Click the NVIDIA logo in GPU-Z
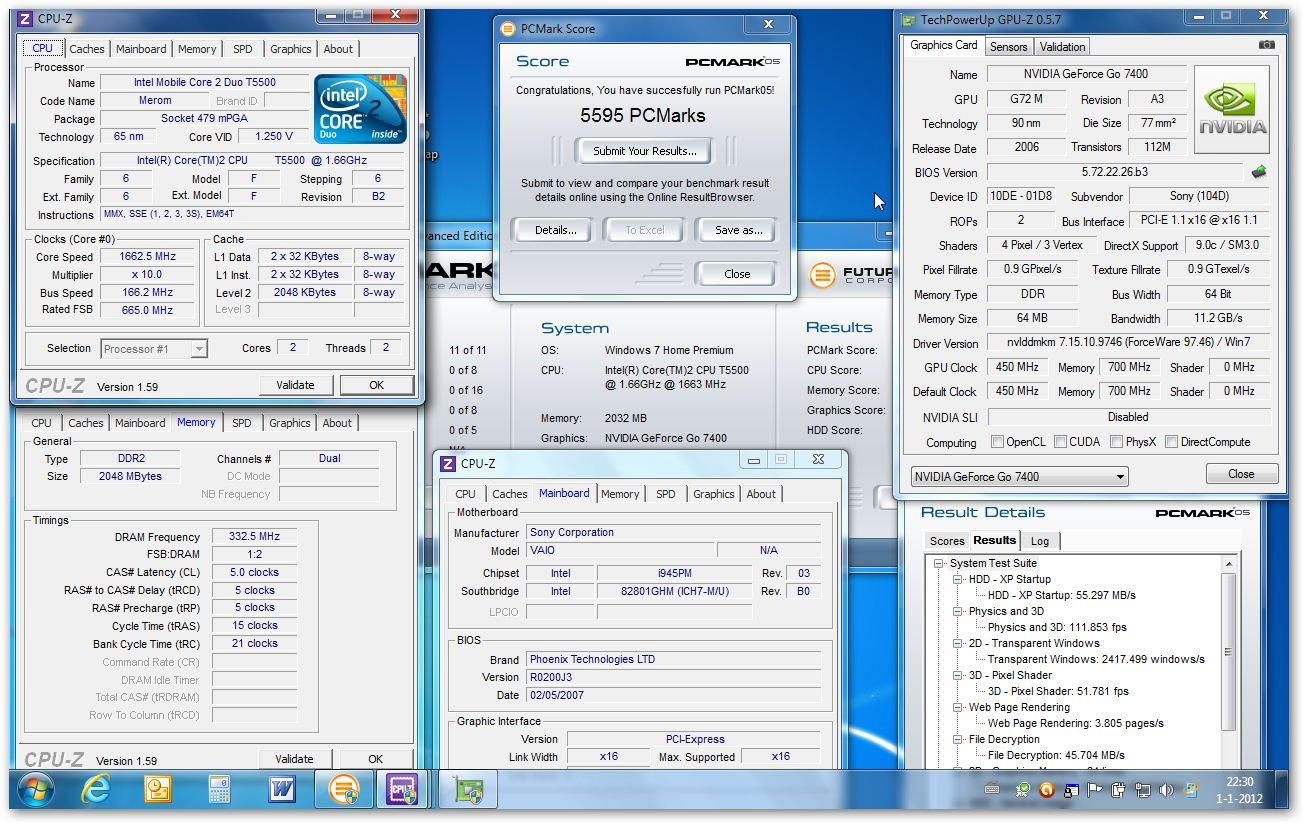This screenshot has height=823, width=1303. tap(1232, 110)
